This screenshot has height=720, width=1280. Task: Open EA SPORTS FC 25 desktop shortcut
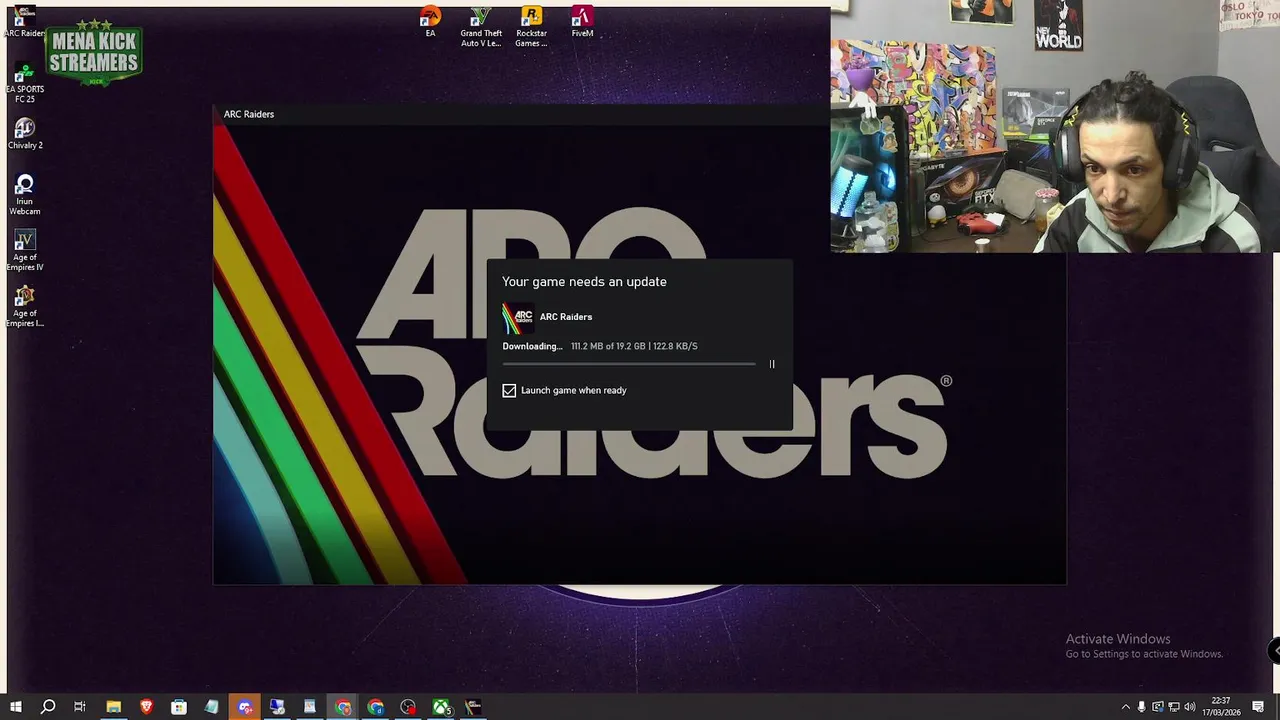coord(25,83)
